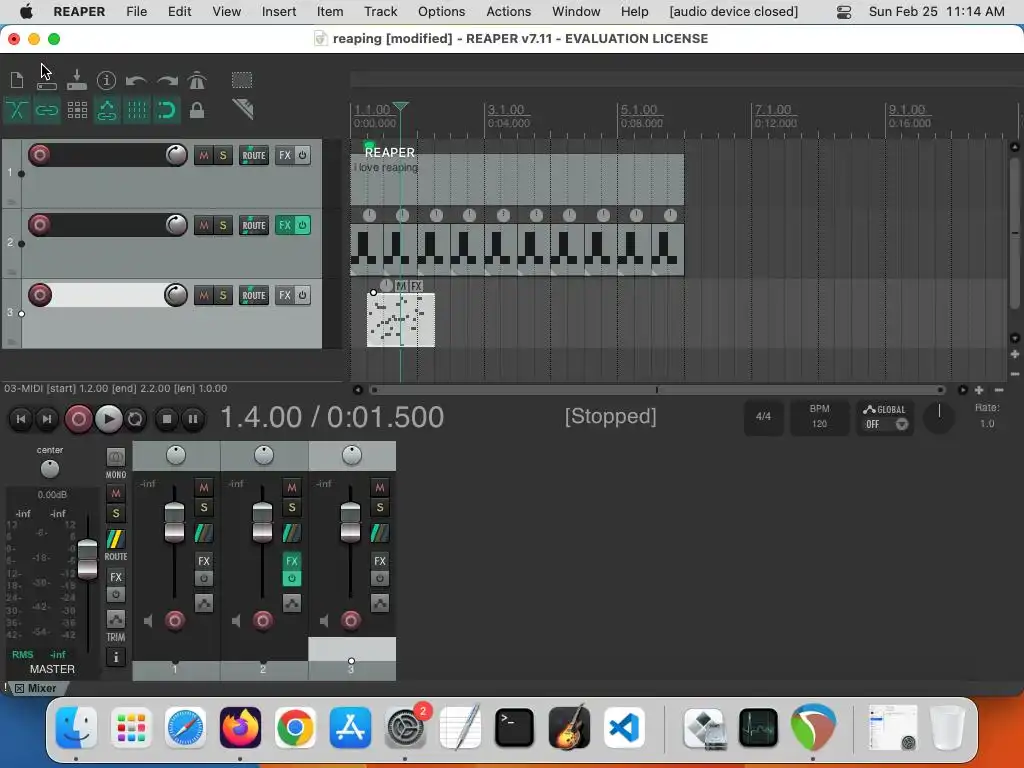Click the striped triangle toolbar icon
Image resolution: width=1024 pixels, height=768 pixels.
[242, 109]
